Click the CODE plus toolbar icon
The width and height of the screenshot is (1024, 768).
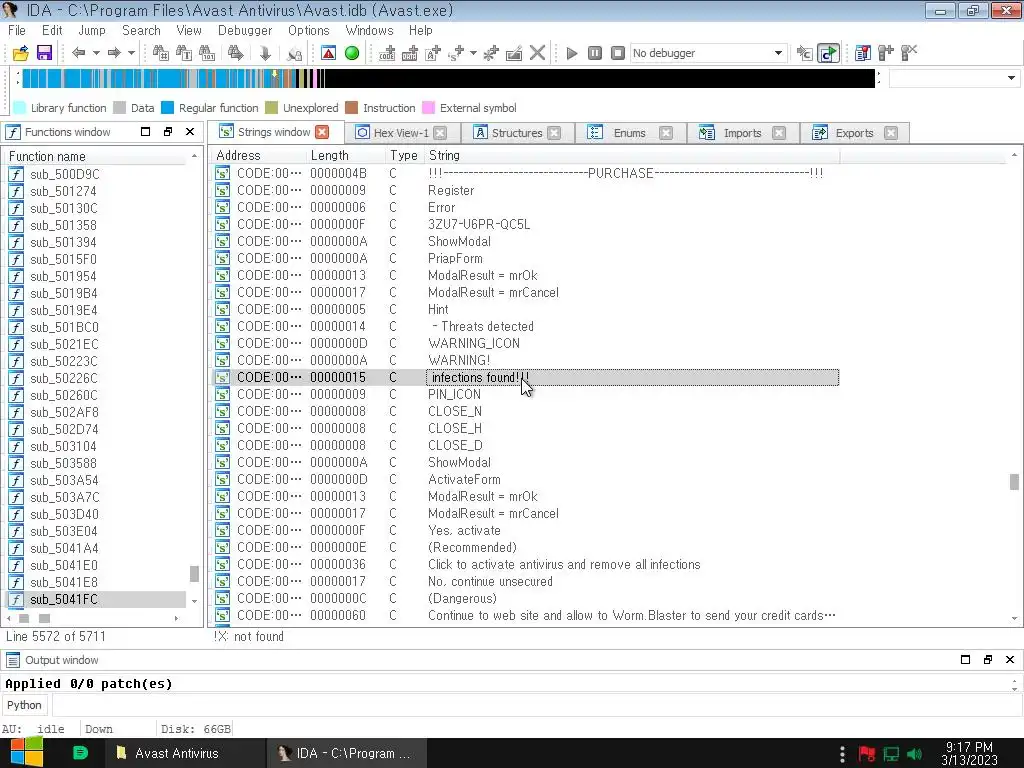[x=387, y=53]
